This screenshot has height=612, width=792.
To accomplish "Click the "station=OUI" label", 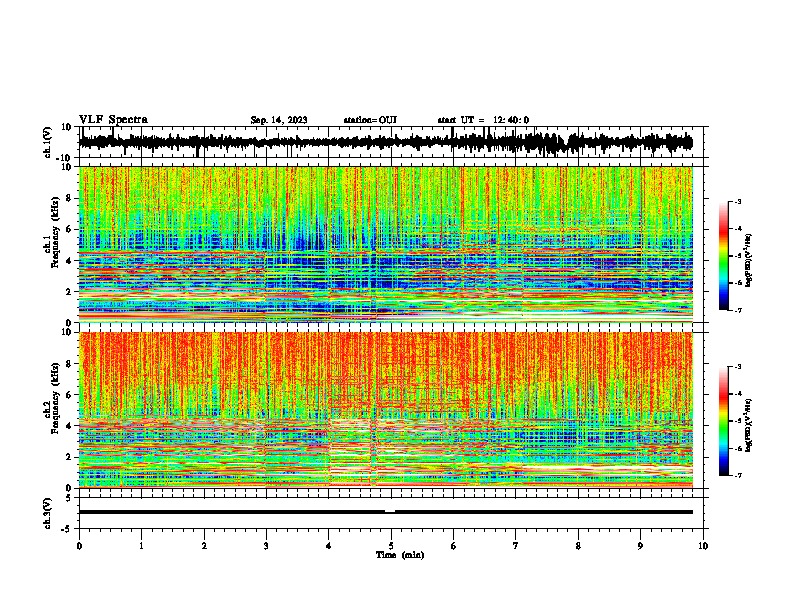I will pyautogui.click(x=370, y=120).
